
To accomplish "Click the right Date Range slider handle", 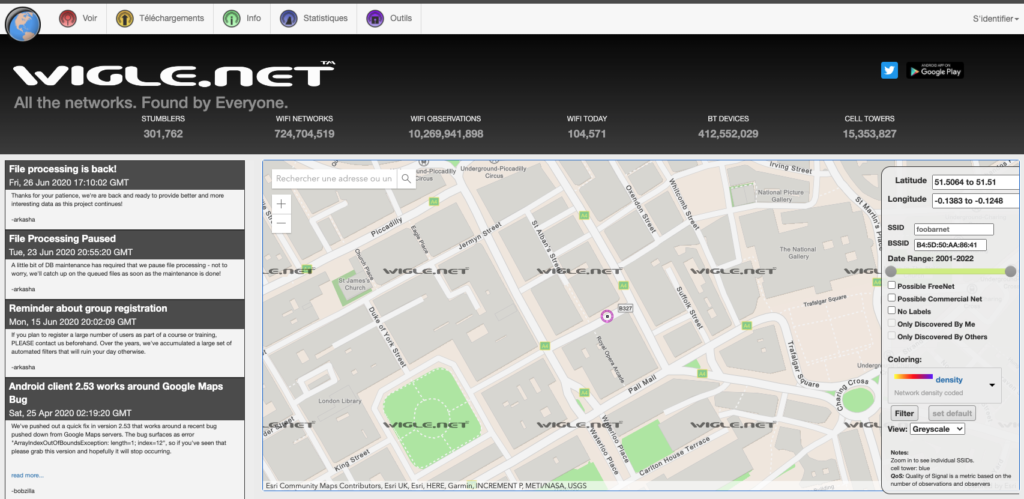I will (x=1010, y=271).
